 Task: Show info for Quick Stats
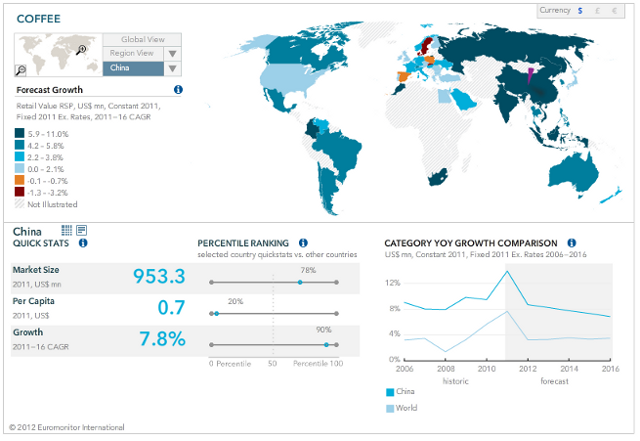click(x=83, y=243)
